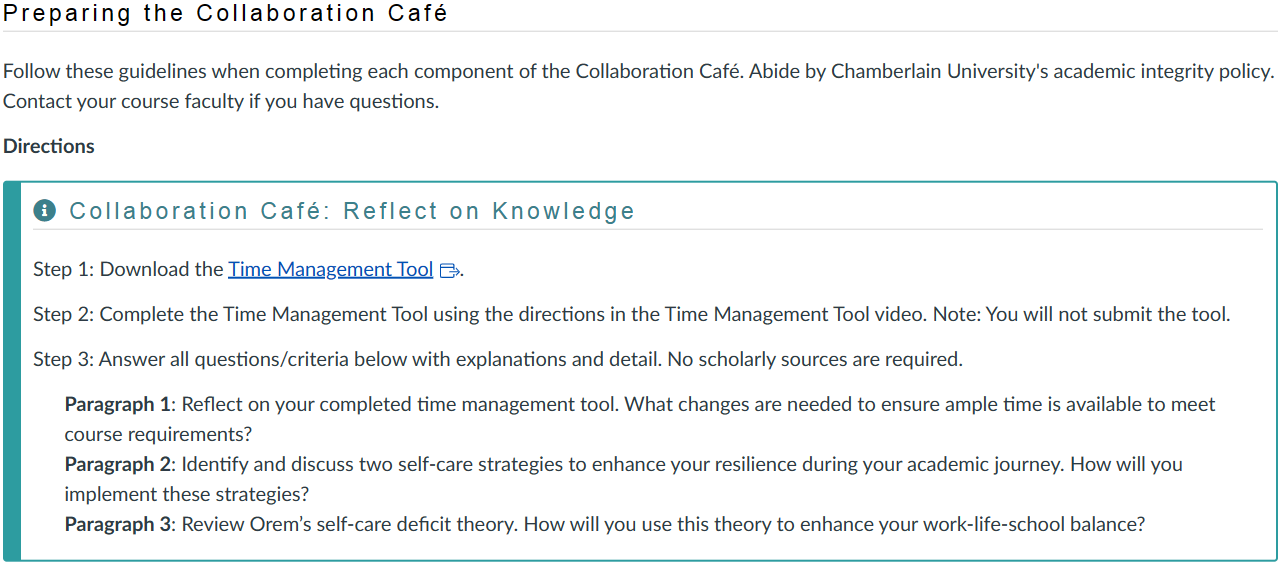Viewport: 1282px width, 569px height.
Task: Click the "Step 2" label text
Action: 63,315
